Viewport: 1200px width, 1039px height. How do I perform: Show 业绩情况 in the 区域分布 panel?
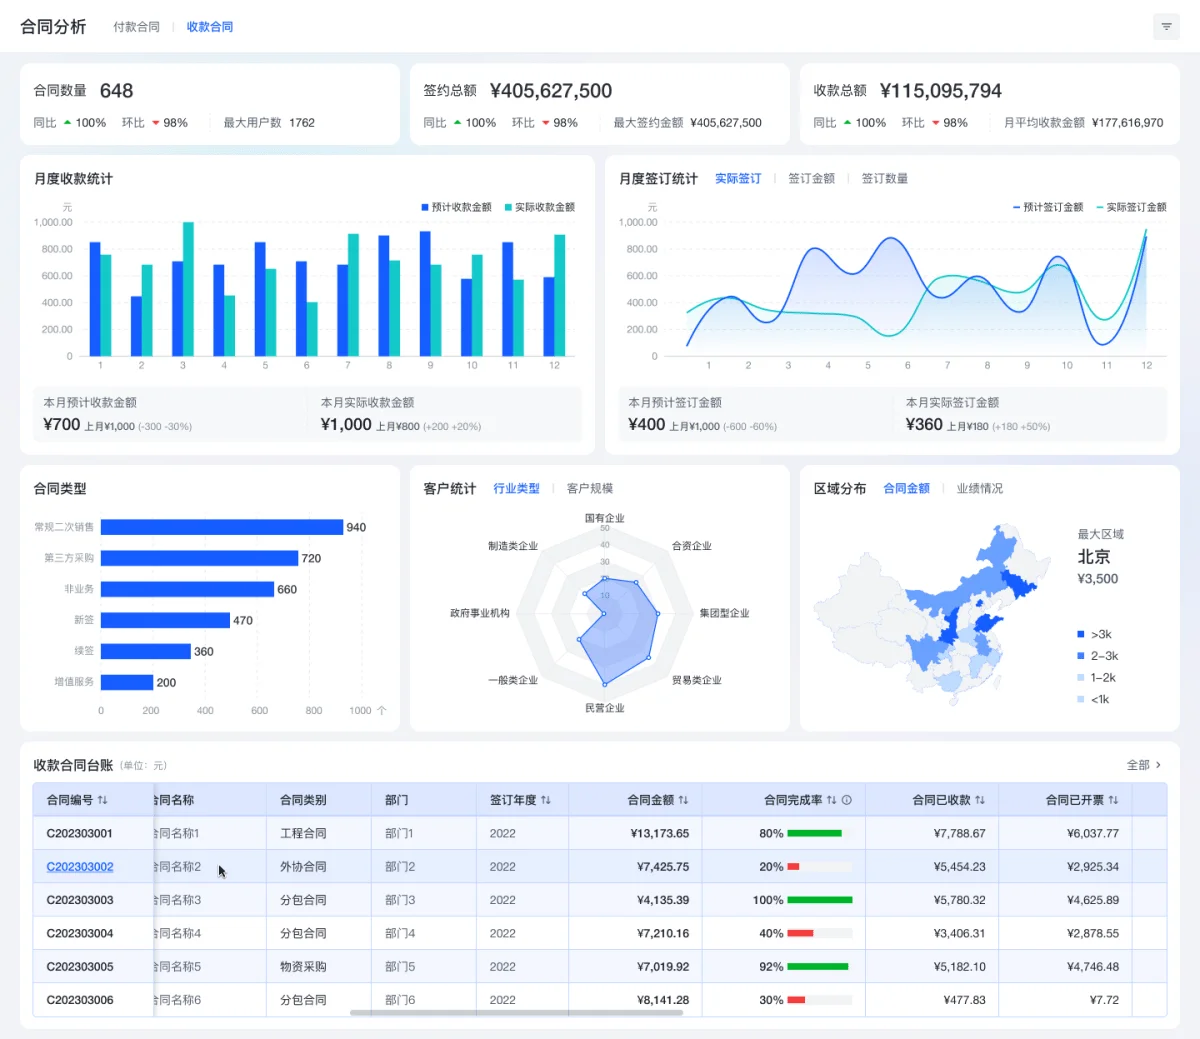click(x=979, y=489)
